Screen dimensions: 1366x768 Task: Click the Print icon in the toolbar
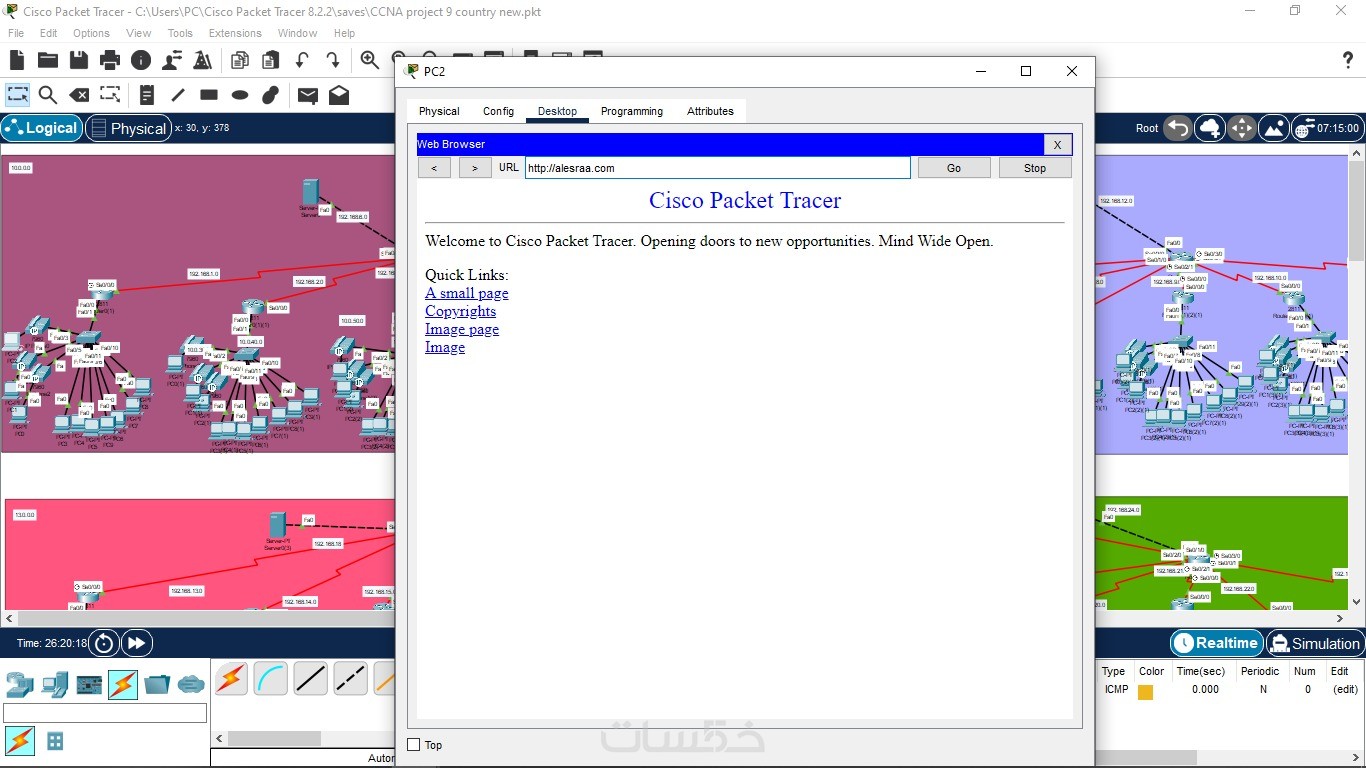point(110,60)
